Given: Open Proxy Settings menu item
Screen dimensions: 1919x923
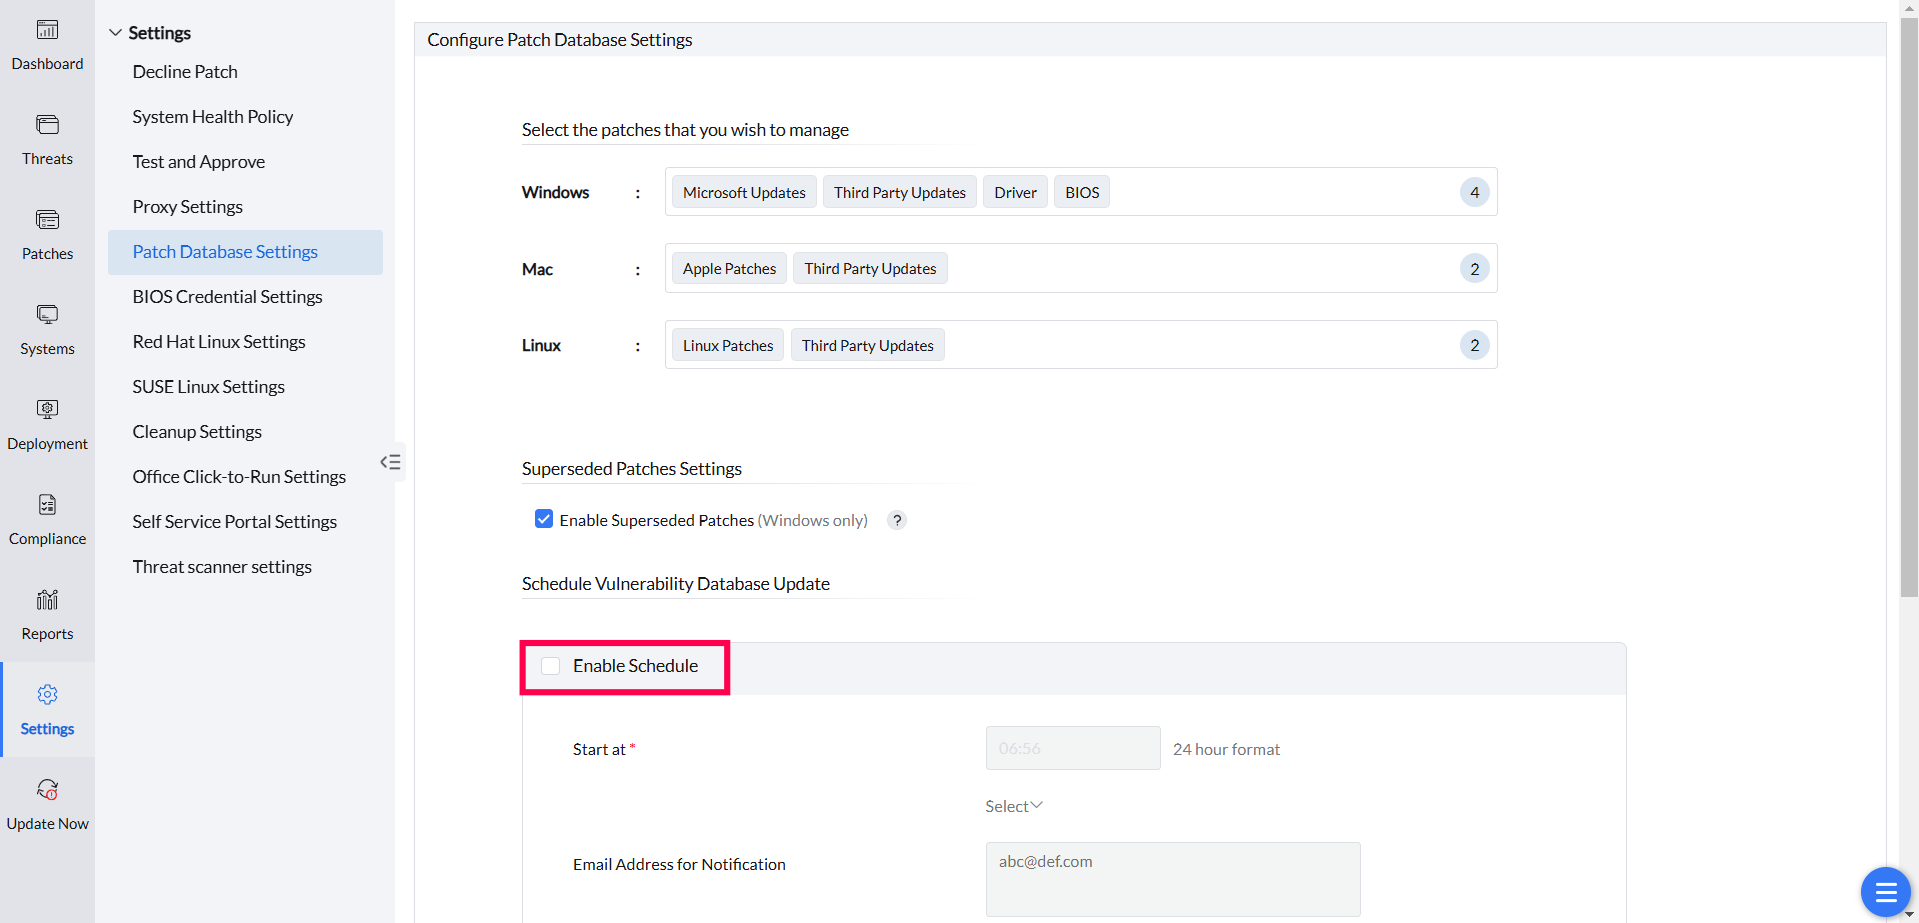Looking at the screenshot, I should point(188,207).
